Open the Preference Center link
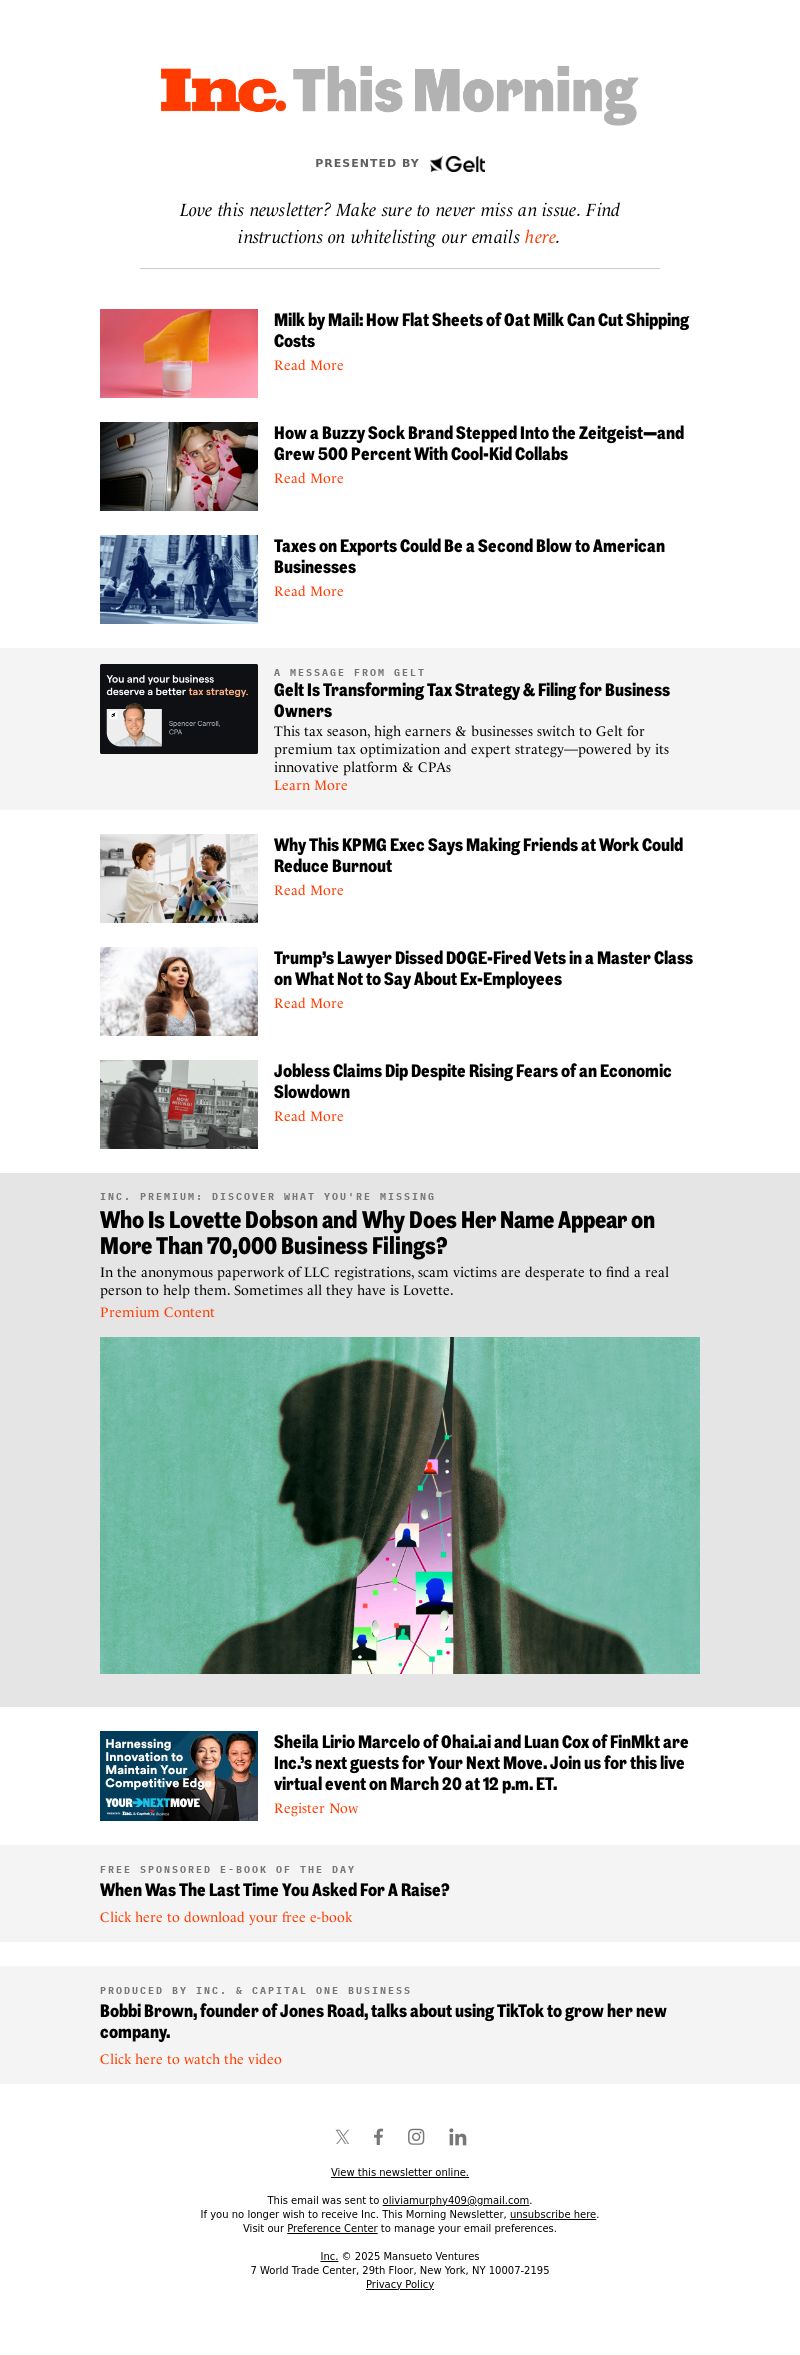800x2355 pixels. (332, 2228)
